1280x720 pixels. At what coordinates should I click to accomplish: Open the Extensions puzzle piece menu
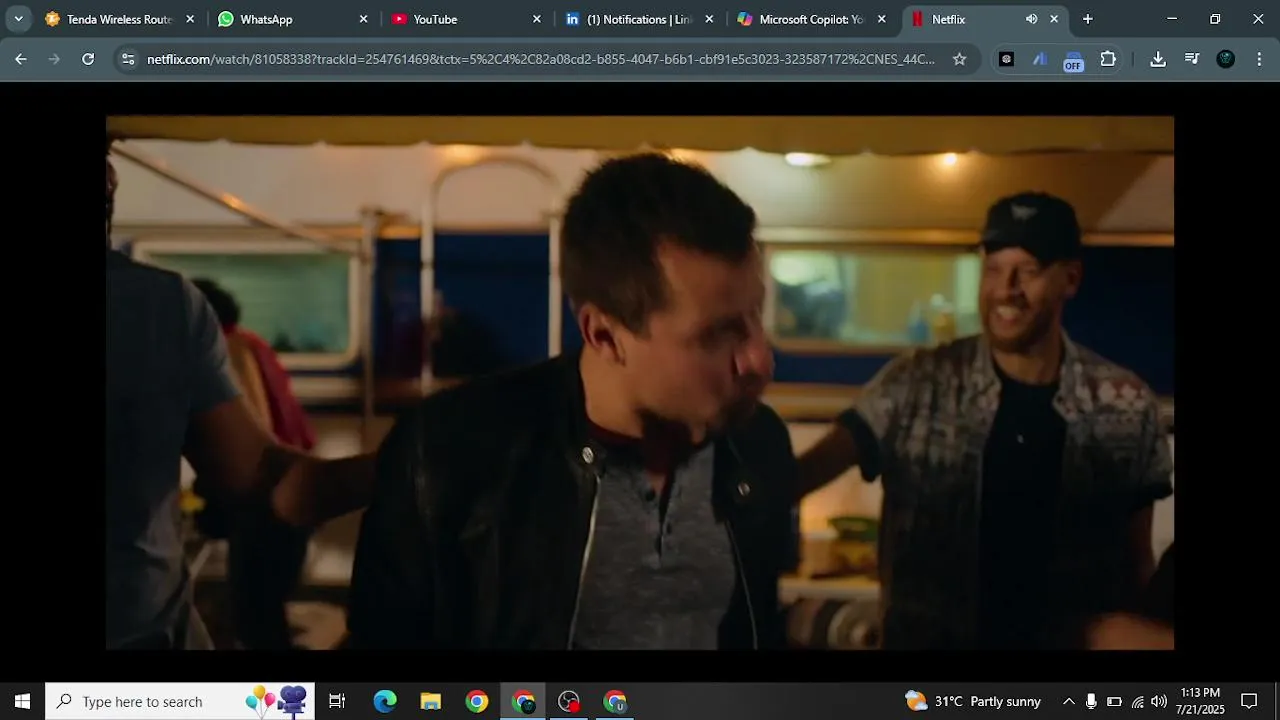tap(1108, 59)
